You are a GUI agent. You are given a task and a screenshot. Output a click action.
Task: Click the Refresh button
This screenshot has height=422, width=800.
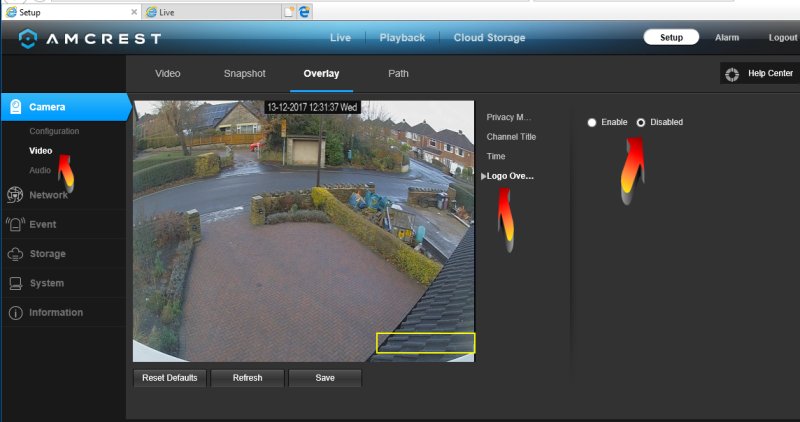247,378
